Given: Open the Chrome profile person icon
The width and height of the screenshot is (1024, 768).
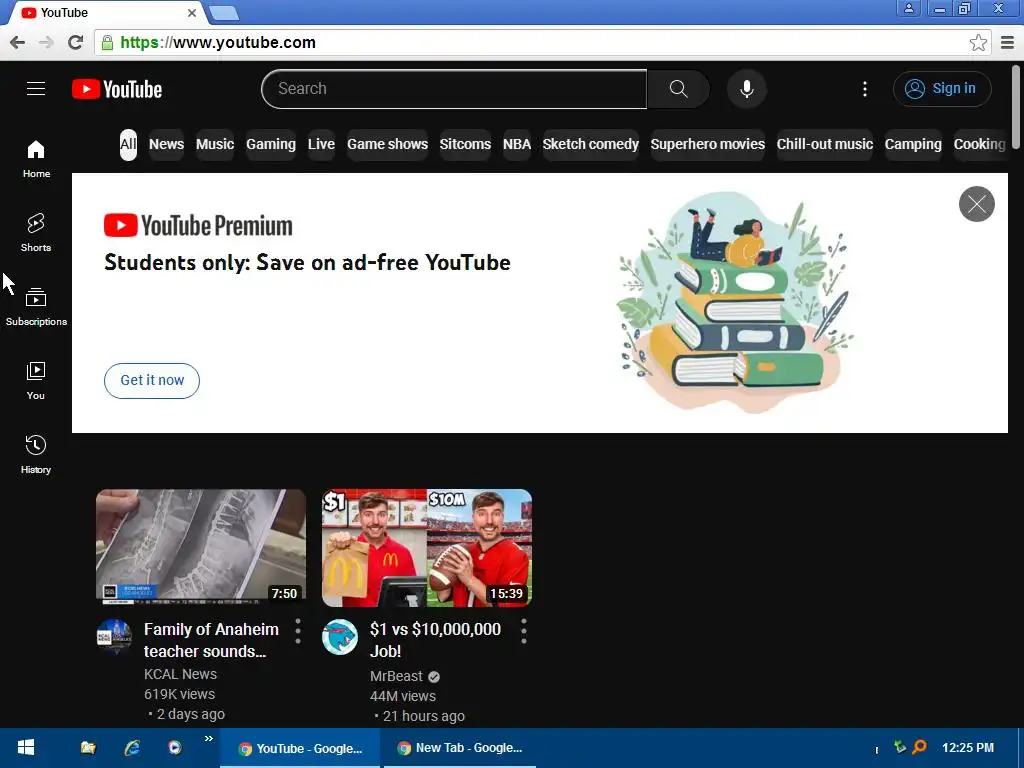Looking at the screenshot, I should tap(908, 8).
